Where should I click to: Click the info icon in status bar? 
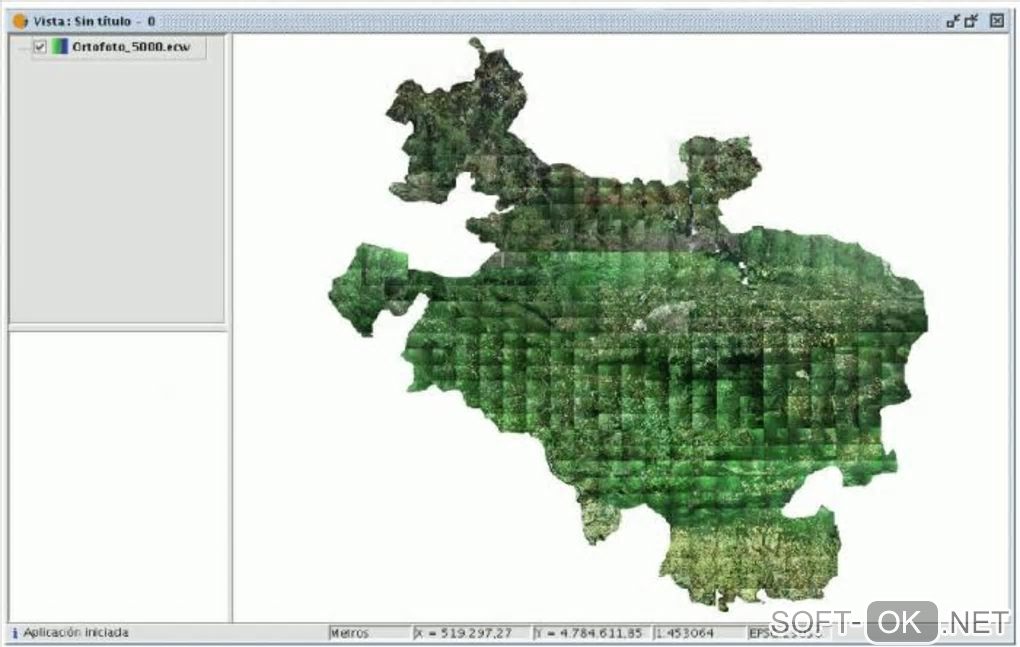pos(15,633)
